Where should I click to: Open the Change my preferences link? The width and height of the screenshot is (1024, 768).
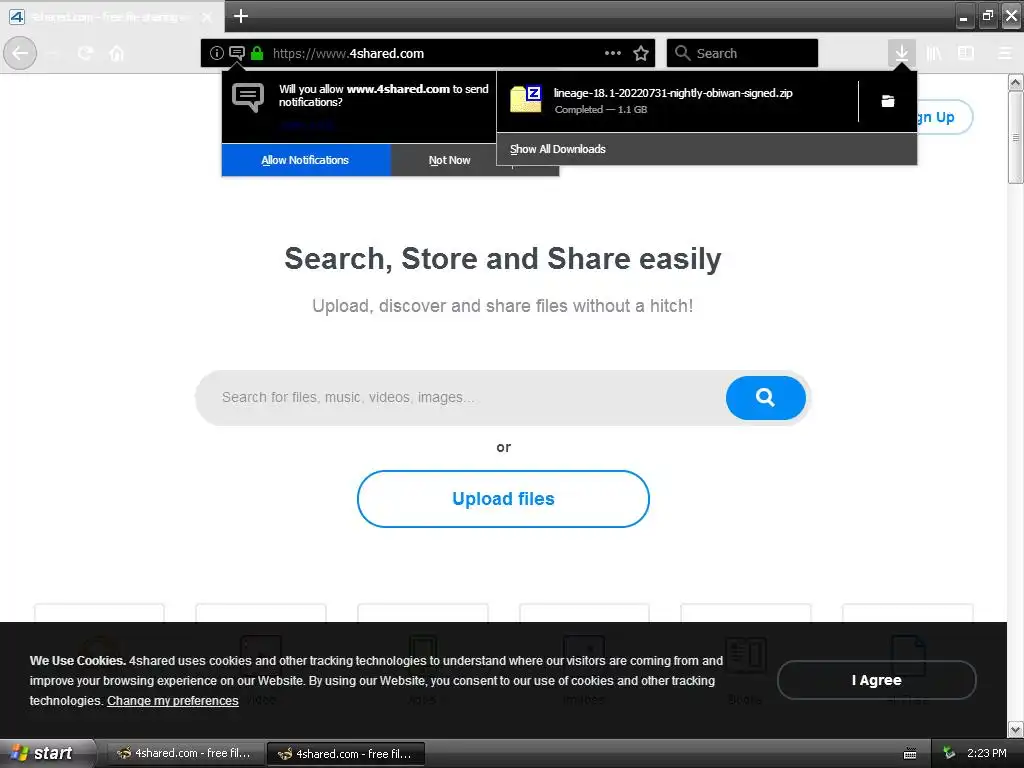pyautogui.click(x=172, y=701)
